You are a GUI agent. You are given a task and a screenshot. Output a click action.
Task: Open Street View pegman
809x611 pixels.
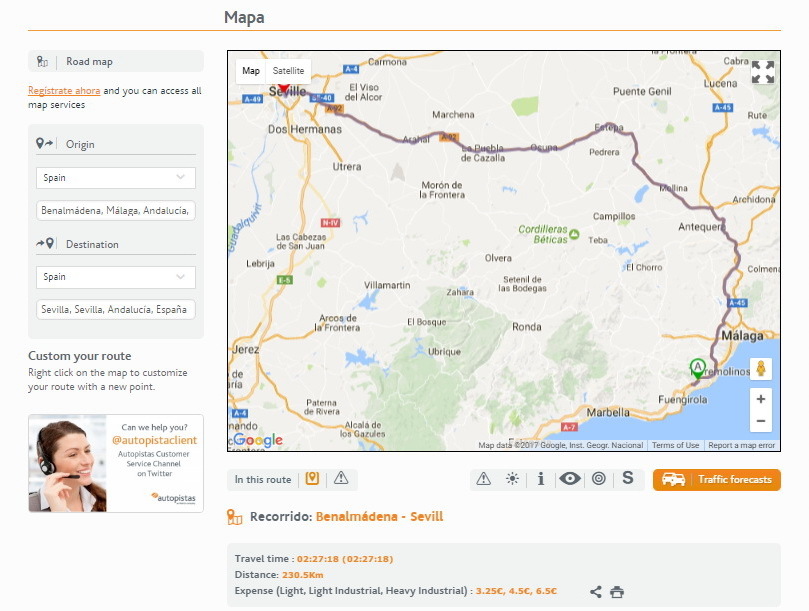click(761, 369)
